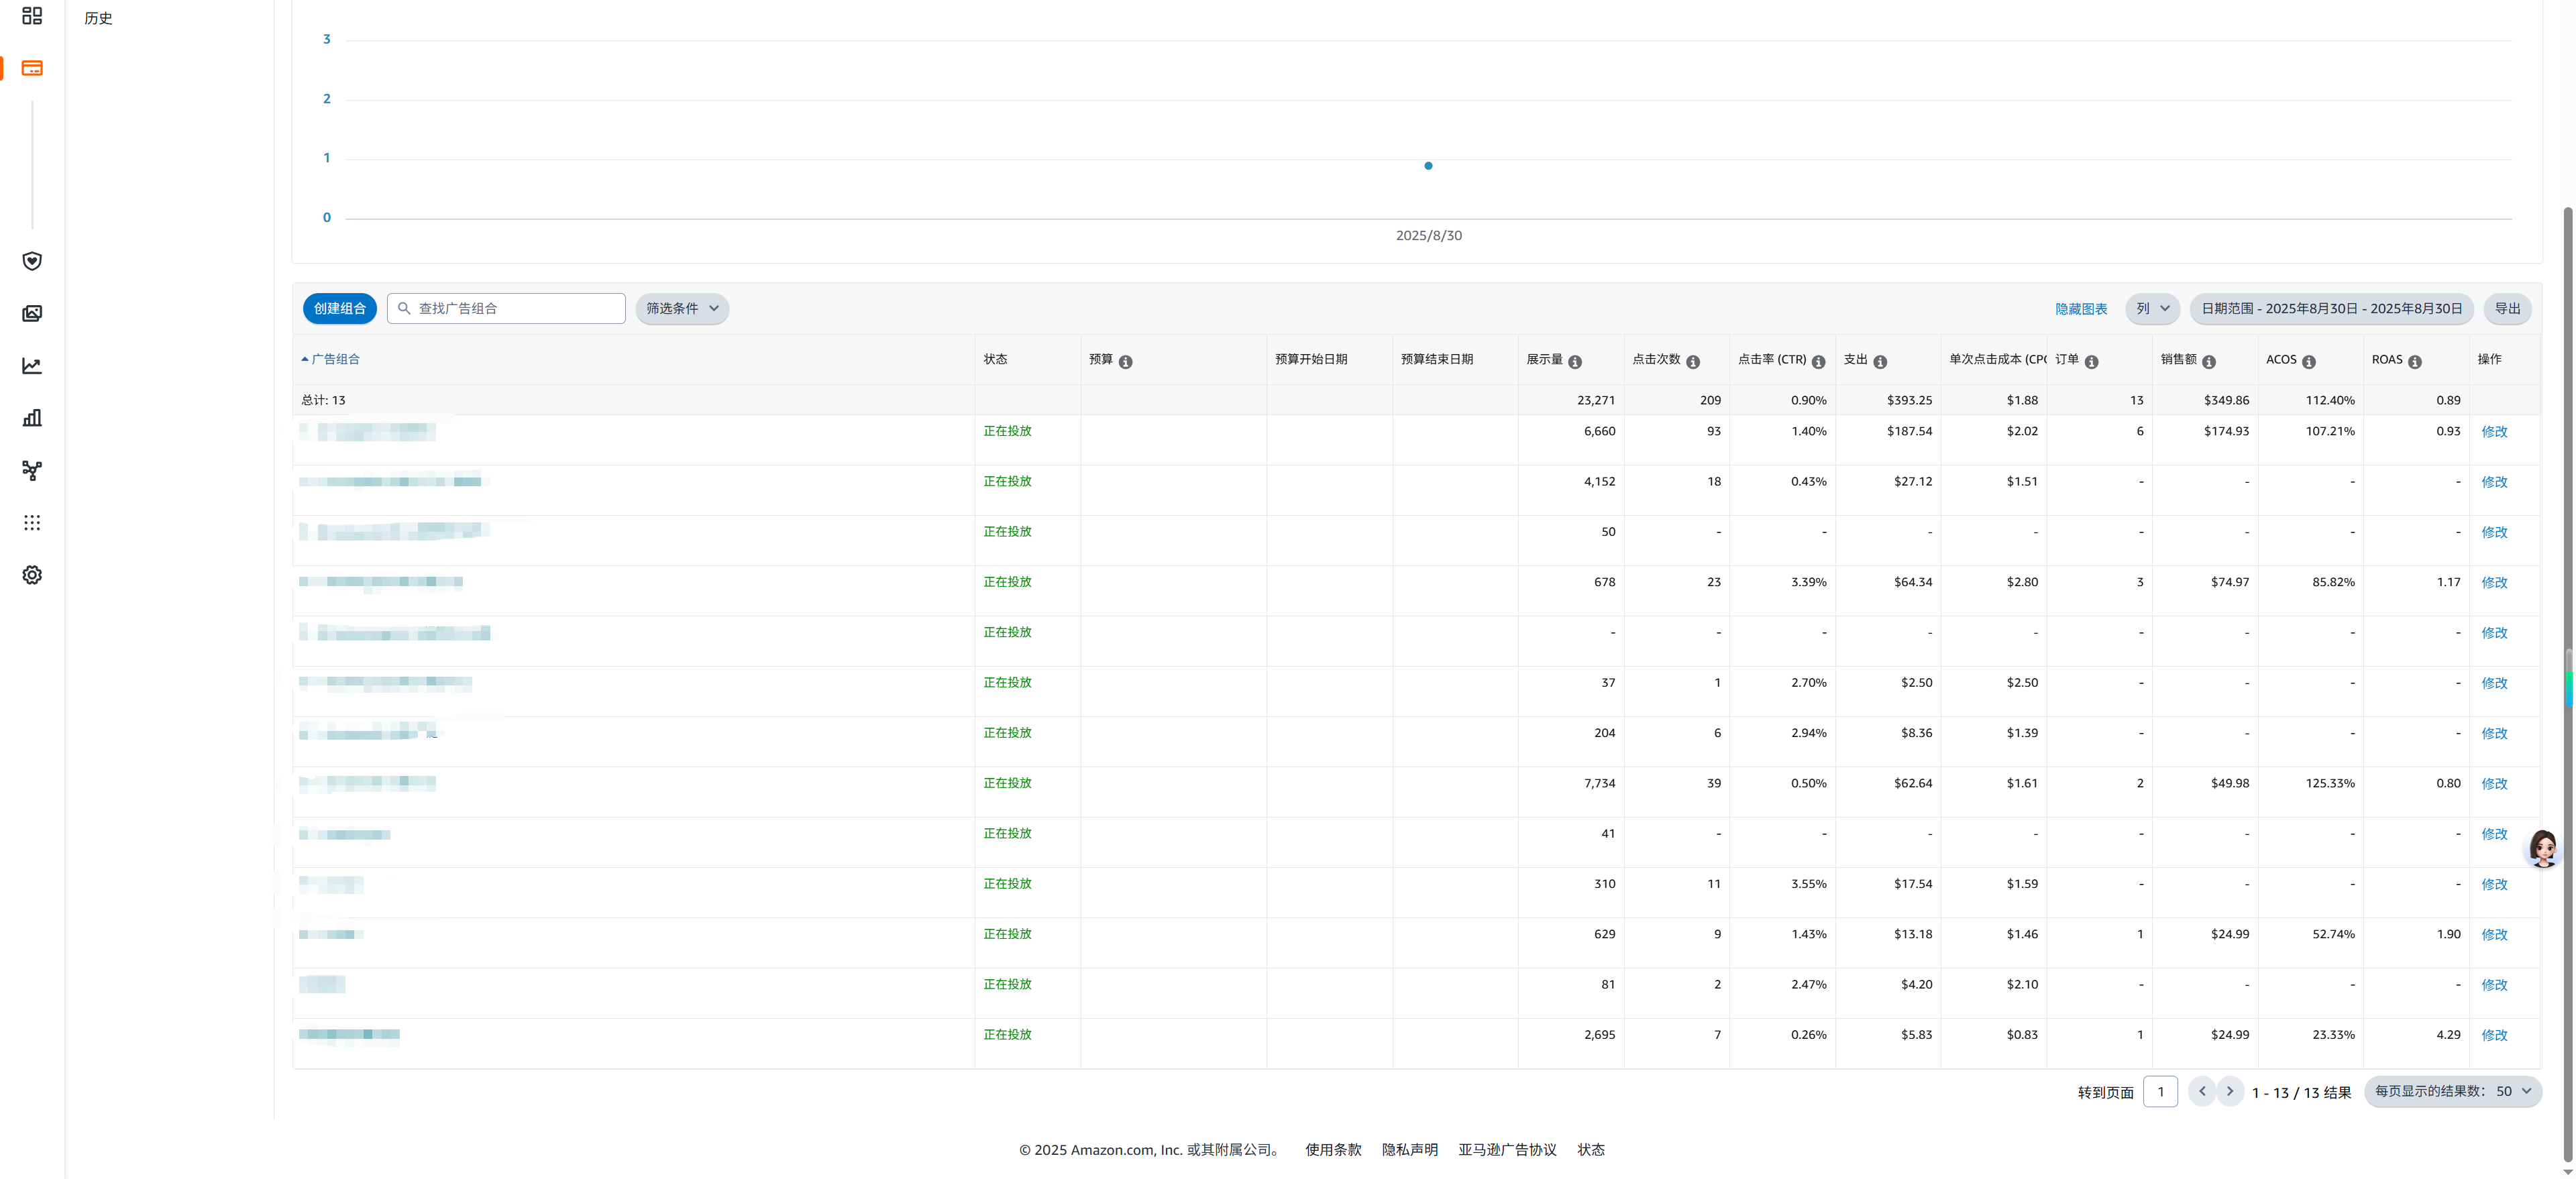Click the info icon next to ACOS
The image size is (2576, 1179).
pos(2309,362)
